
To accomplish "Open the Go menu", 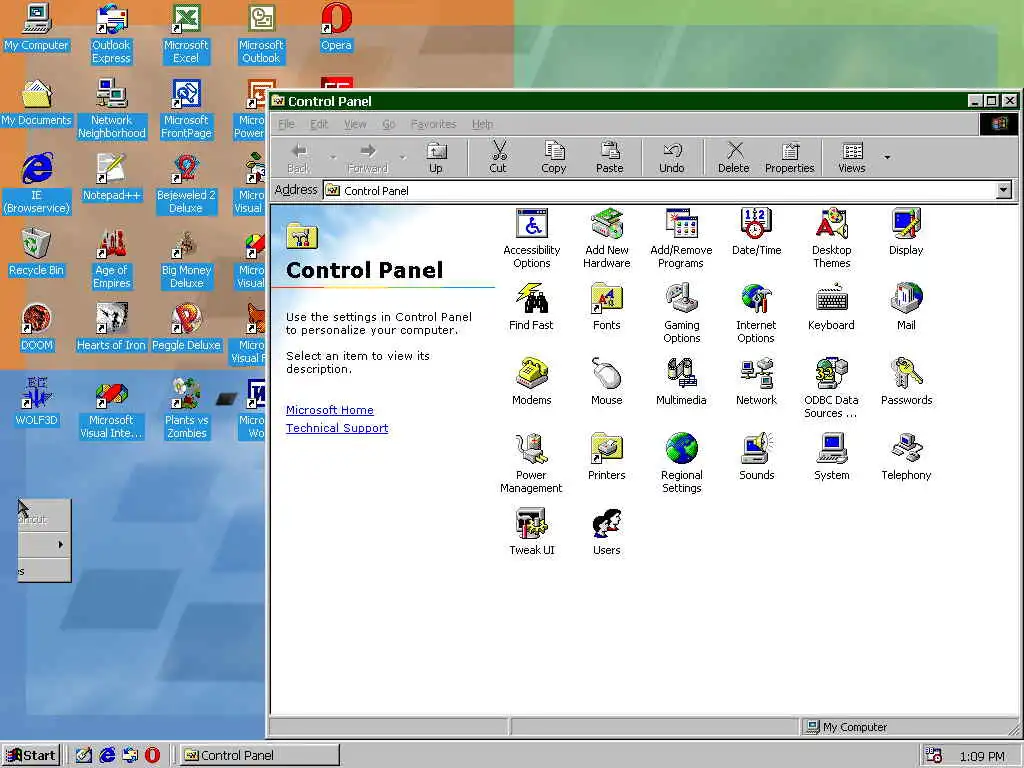I will pos(389,124).
